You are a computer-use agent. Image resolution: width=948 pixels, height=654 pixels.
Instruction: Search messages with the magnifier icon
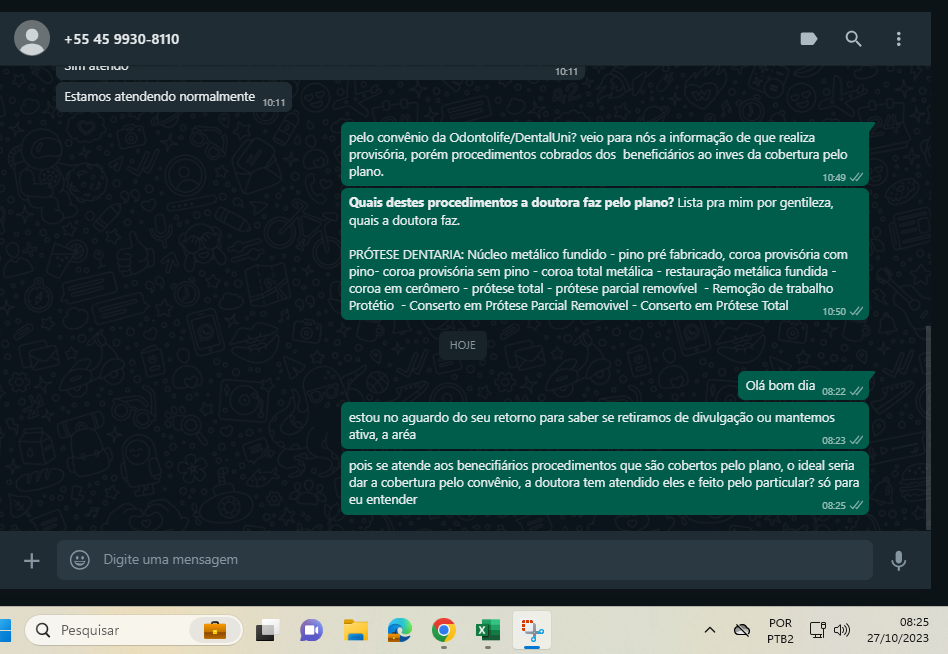click(x=853, y=39)
